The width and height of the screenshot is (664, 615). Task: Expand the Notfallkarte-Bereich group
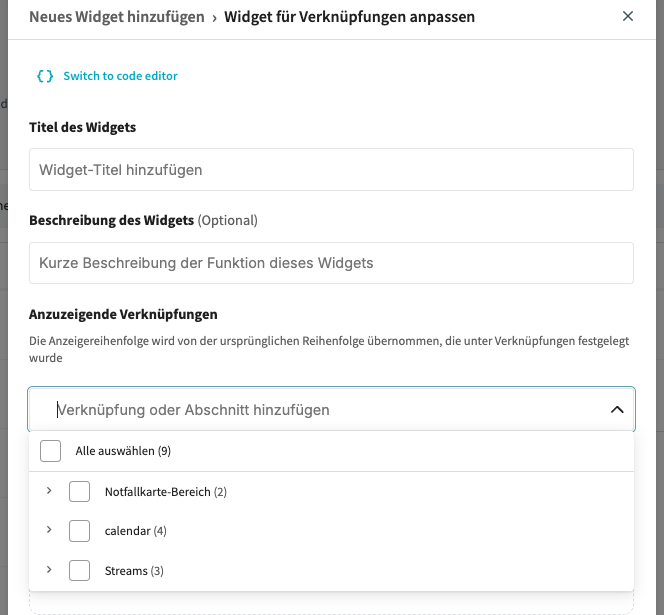point(49,491)
